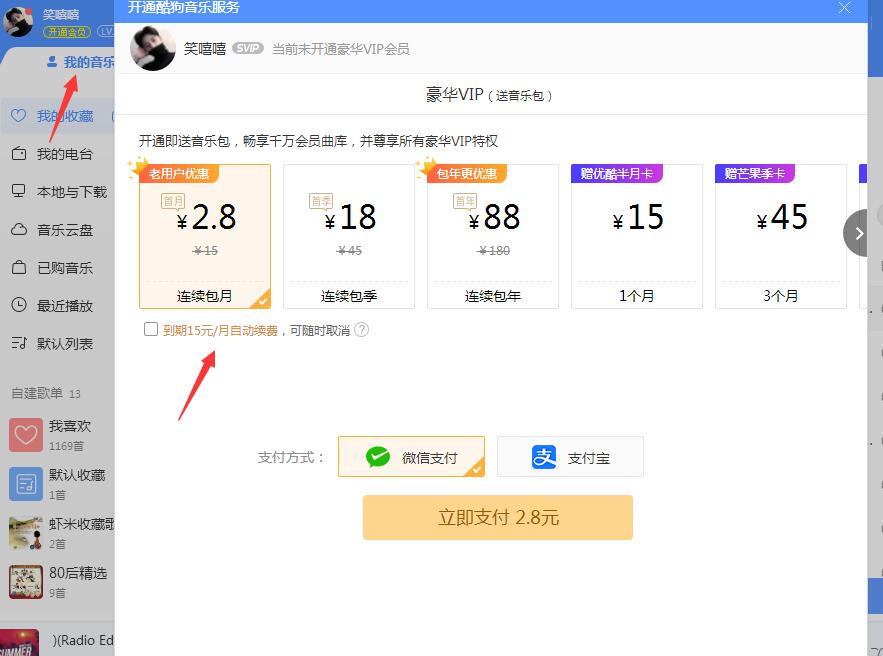Click the now-playing album cover at bottom
Image resolution: width=883 pixels, height=656 pixels.
coord(19,643)
